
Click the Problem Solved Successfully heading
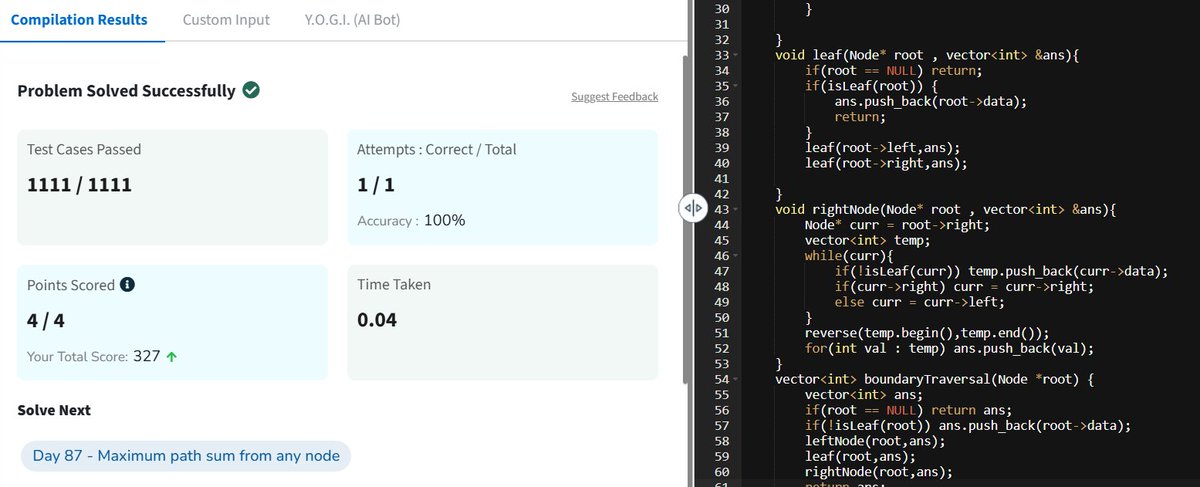tap(127, 91)
